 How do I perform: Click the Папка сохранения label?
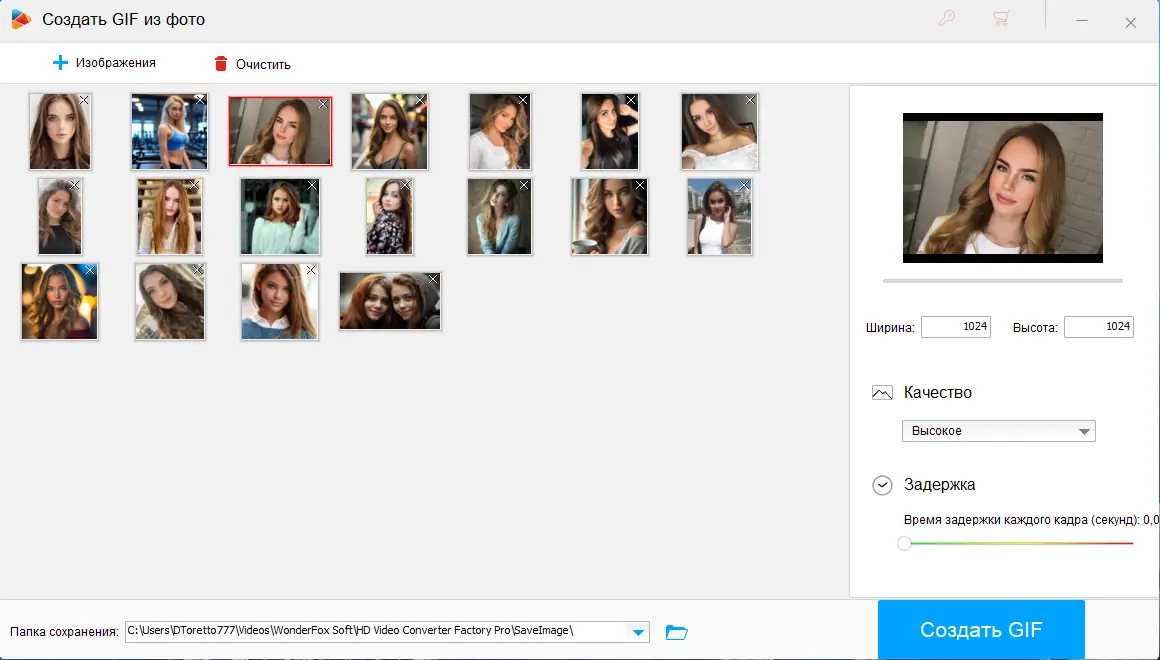pos(64,632)
